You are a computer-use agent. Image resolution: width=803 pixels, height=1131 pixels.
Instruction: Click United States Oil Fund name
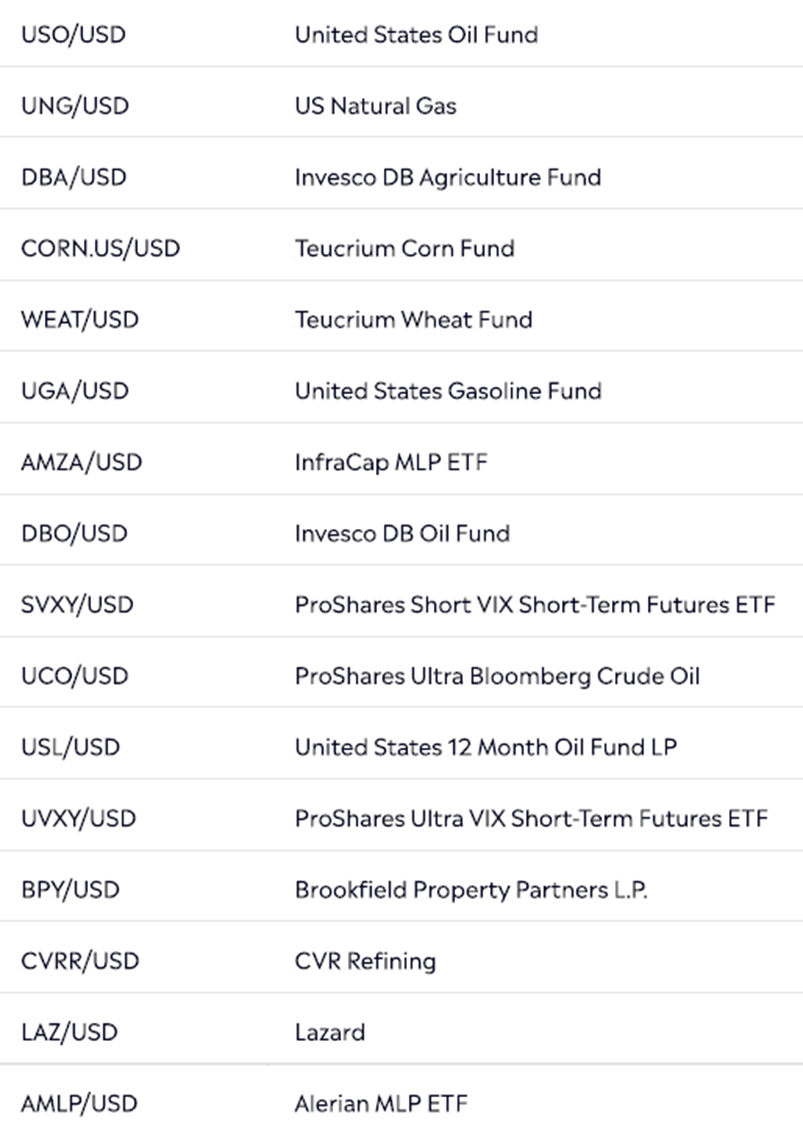point(416,35)
